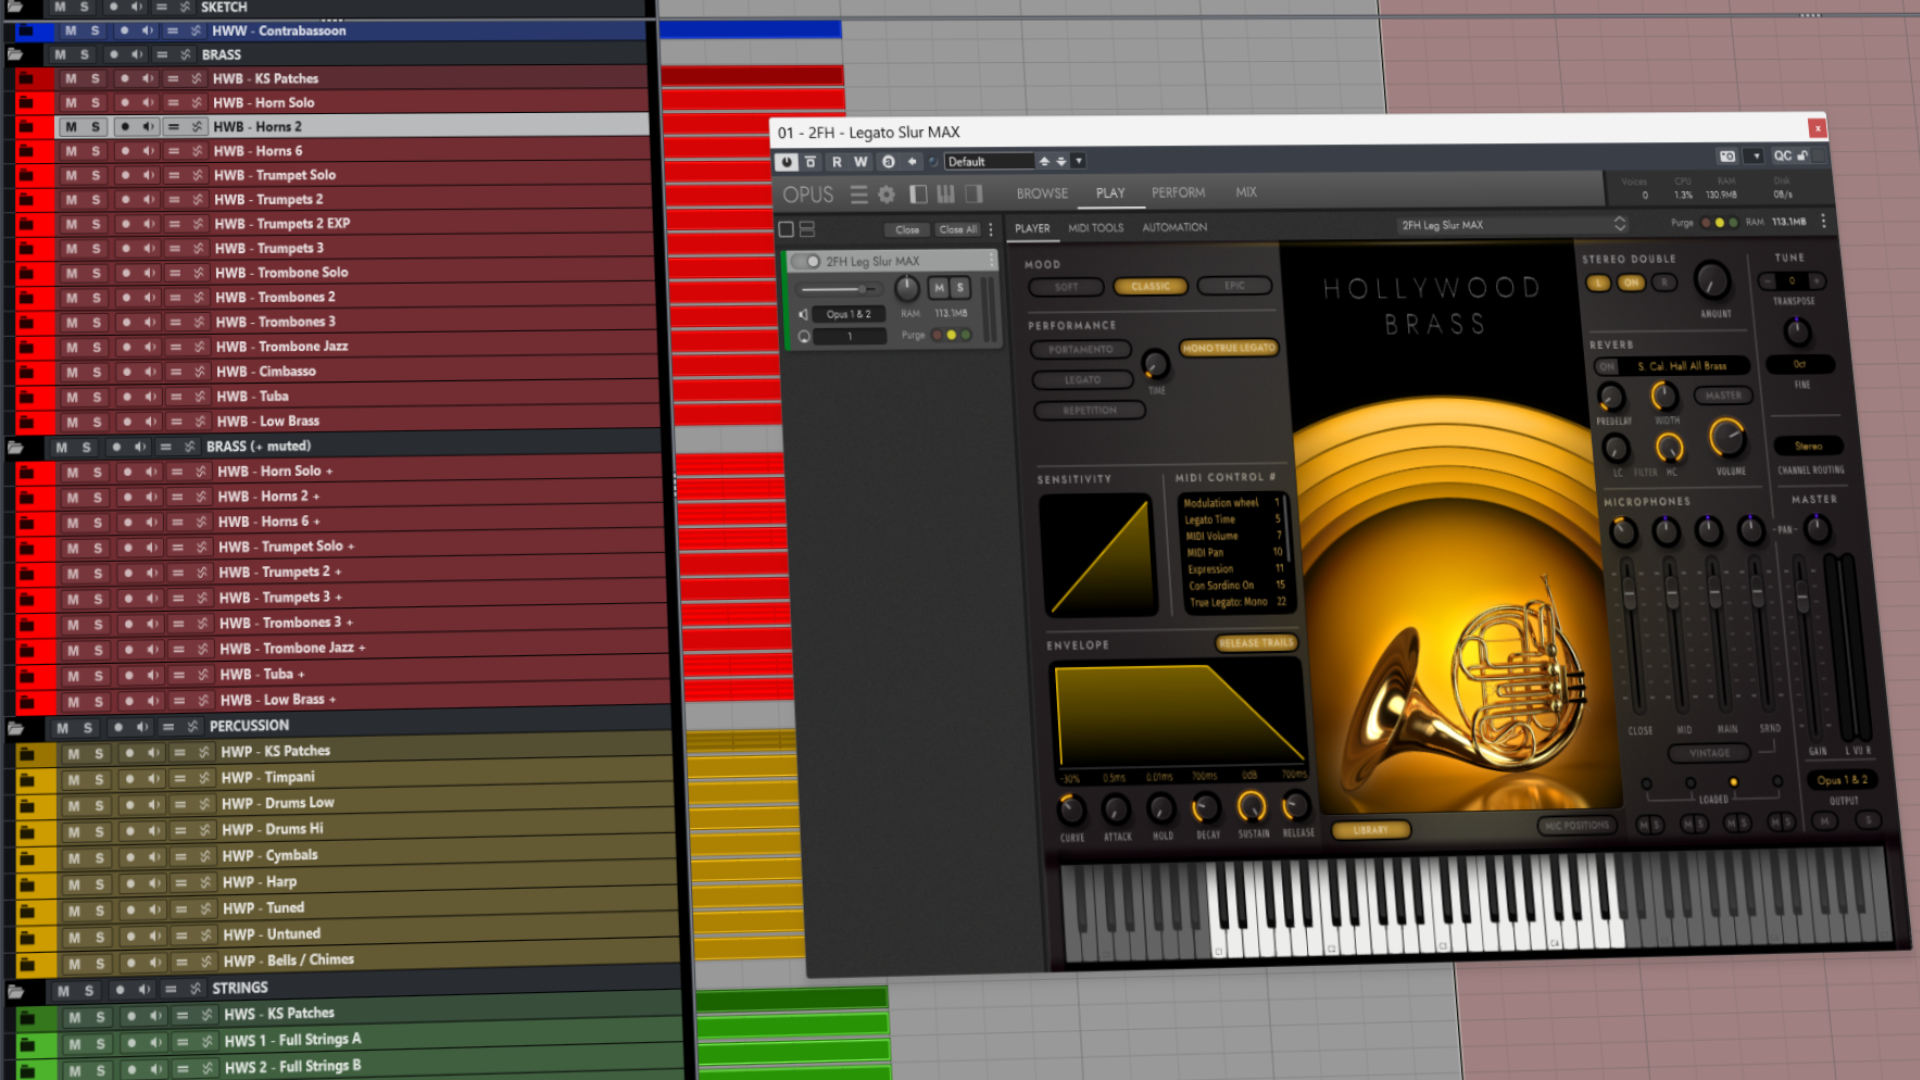Select EPIC mood

[x=1234, y=285]
